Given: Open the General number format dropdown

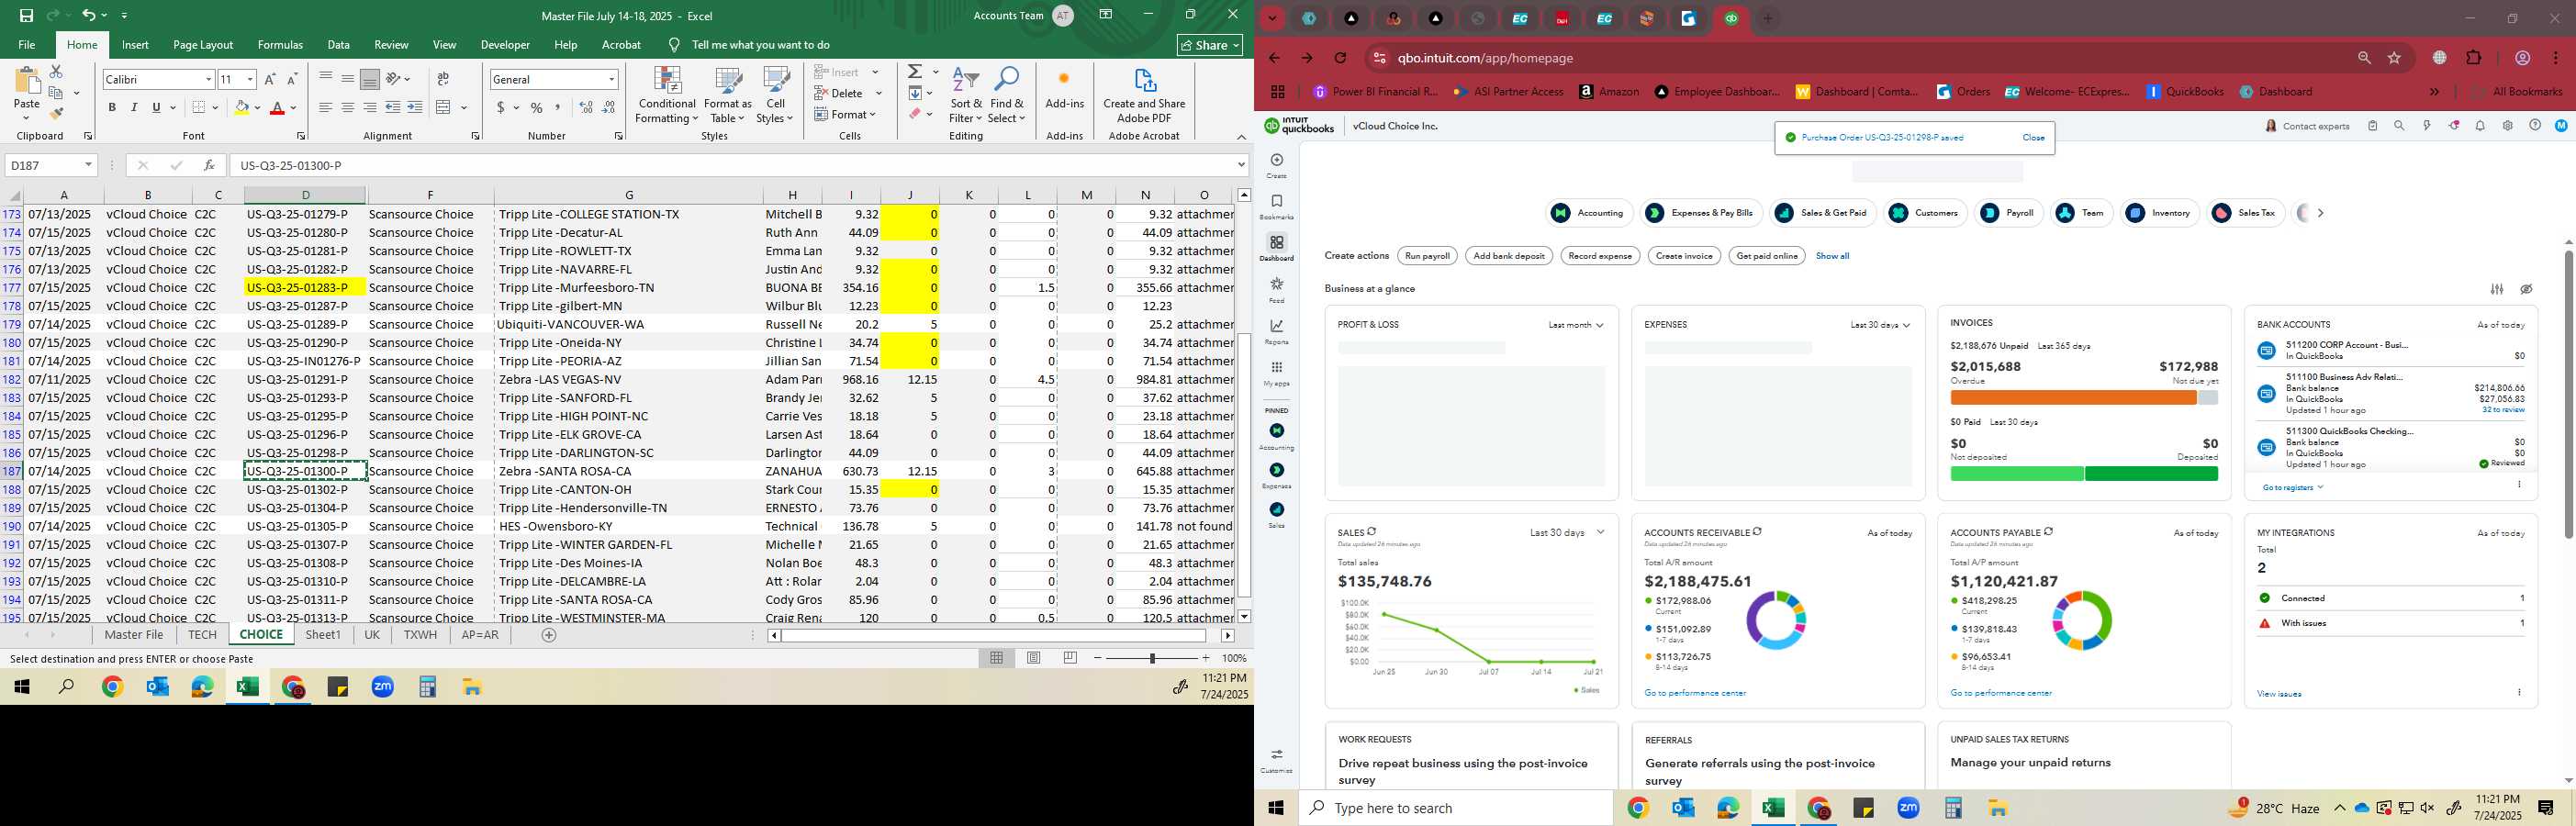Looking at the screenshot, I should pos(611,79).
